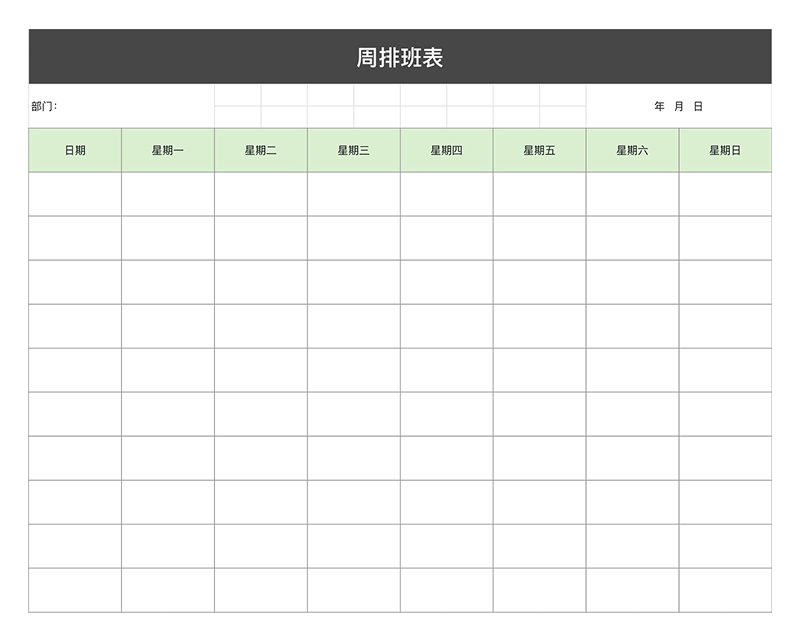
Task: Select the 星期二 column header
Action: pyautogui.click(x=261, y=150)
